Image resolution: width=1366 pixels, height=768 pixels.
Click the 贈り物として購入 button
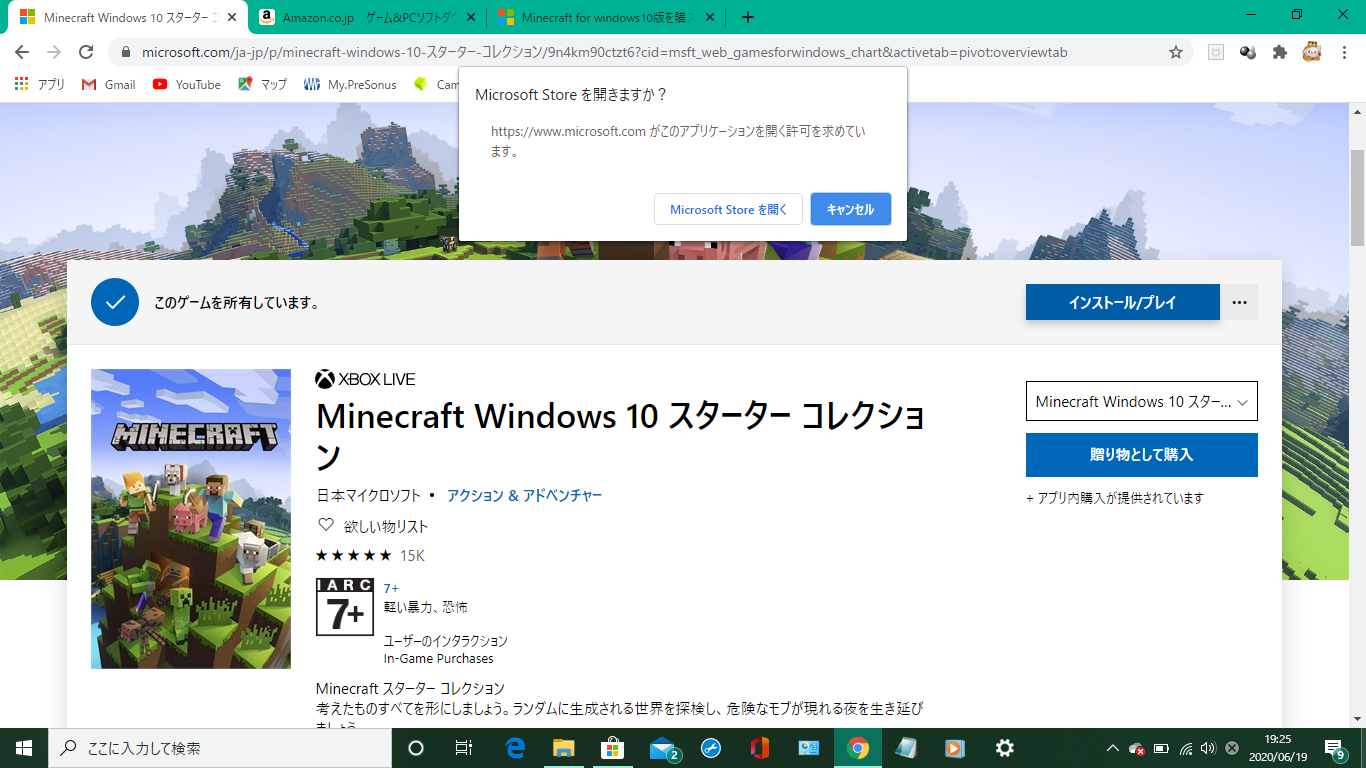coord(1142,455)
